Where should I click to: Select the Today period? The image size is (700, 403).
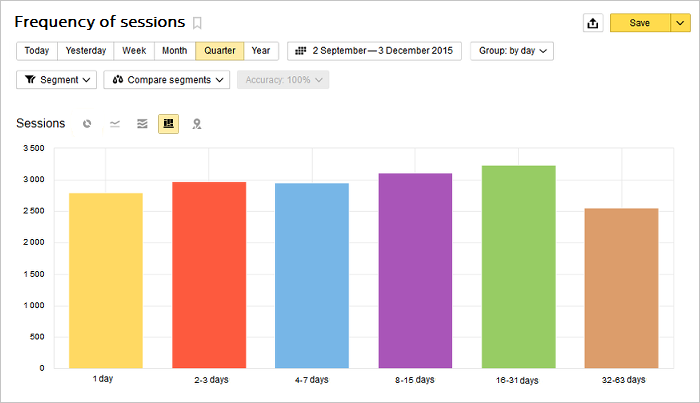[x=37, y=51]
